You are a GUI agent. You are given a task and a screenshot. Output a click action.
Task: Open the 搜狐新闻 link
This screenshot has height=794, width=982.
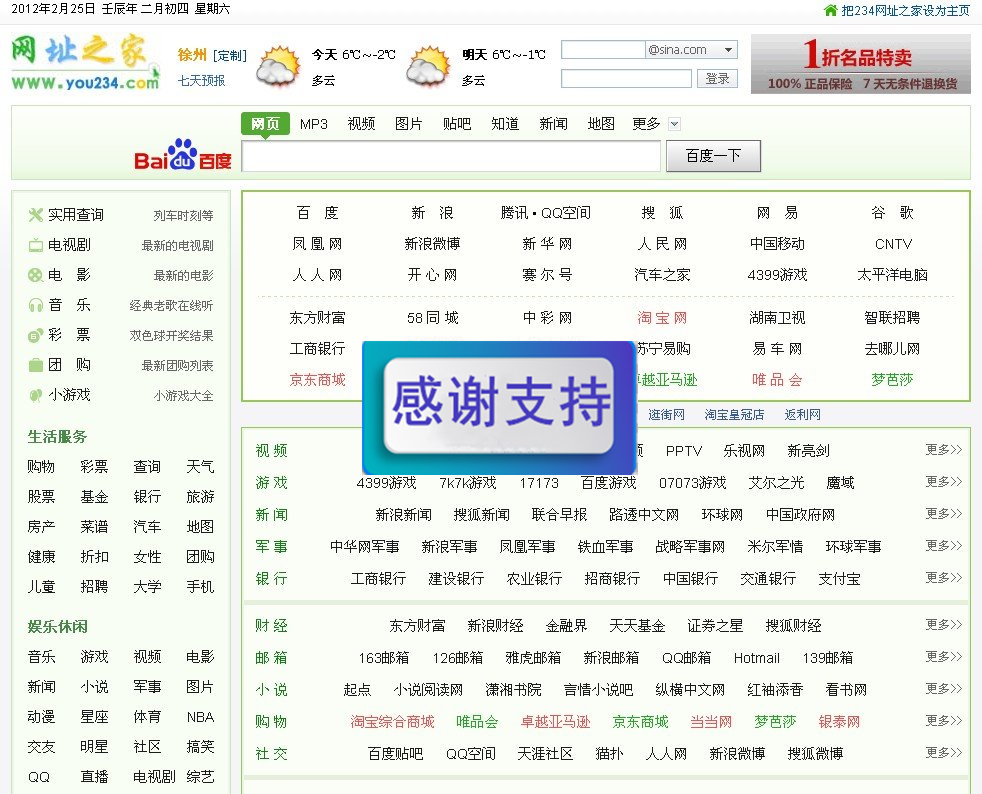(x=482, y=515)
